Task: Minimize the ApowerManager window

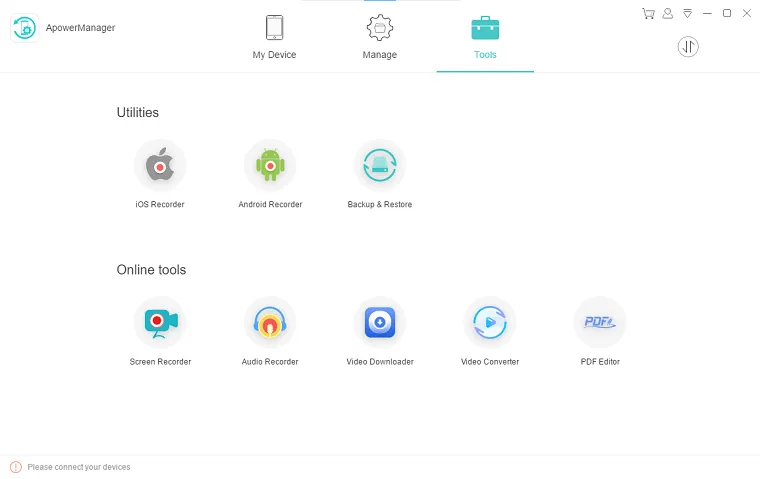Action: tap(707, 14)
